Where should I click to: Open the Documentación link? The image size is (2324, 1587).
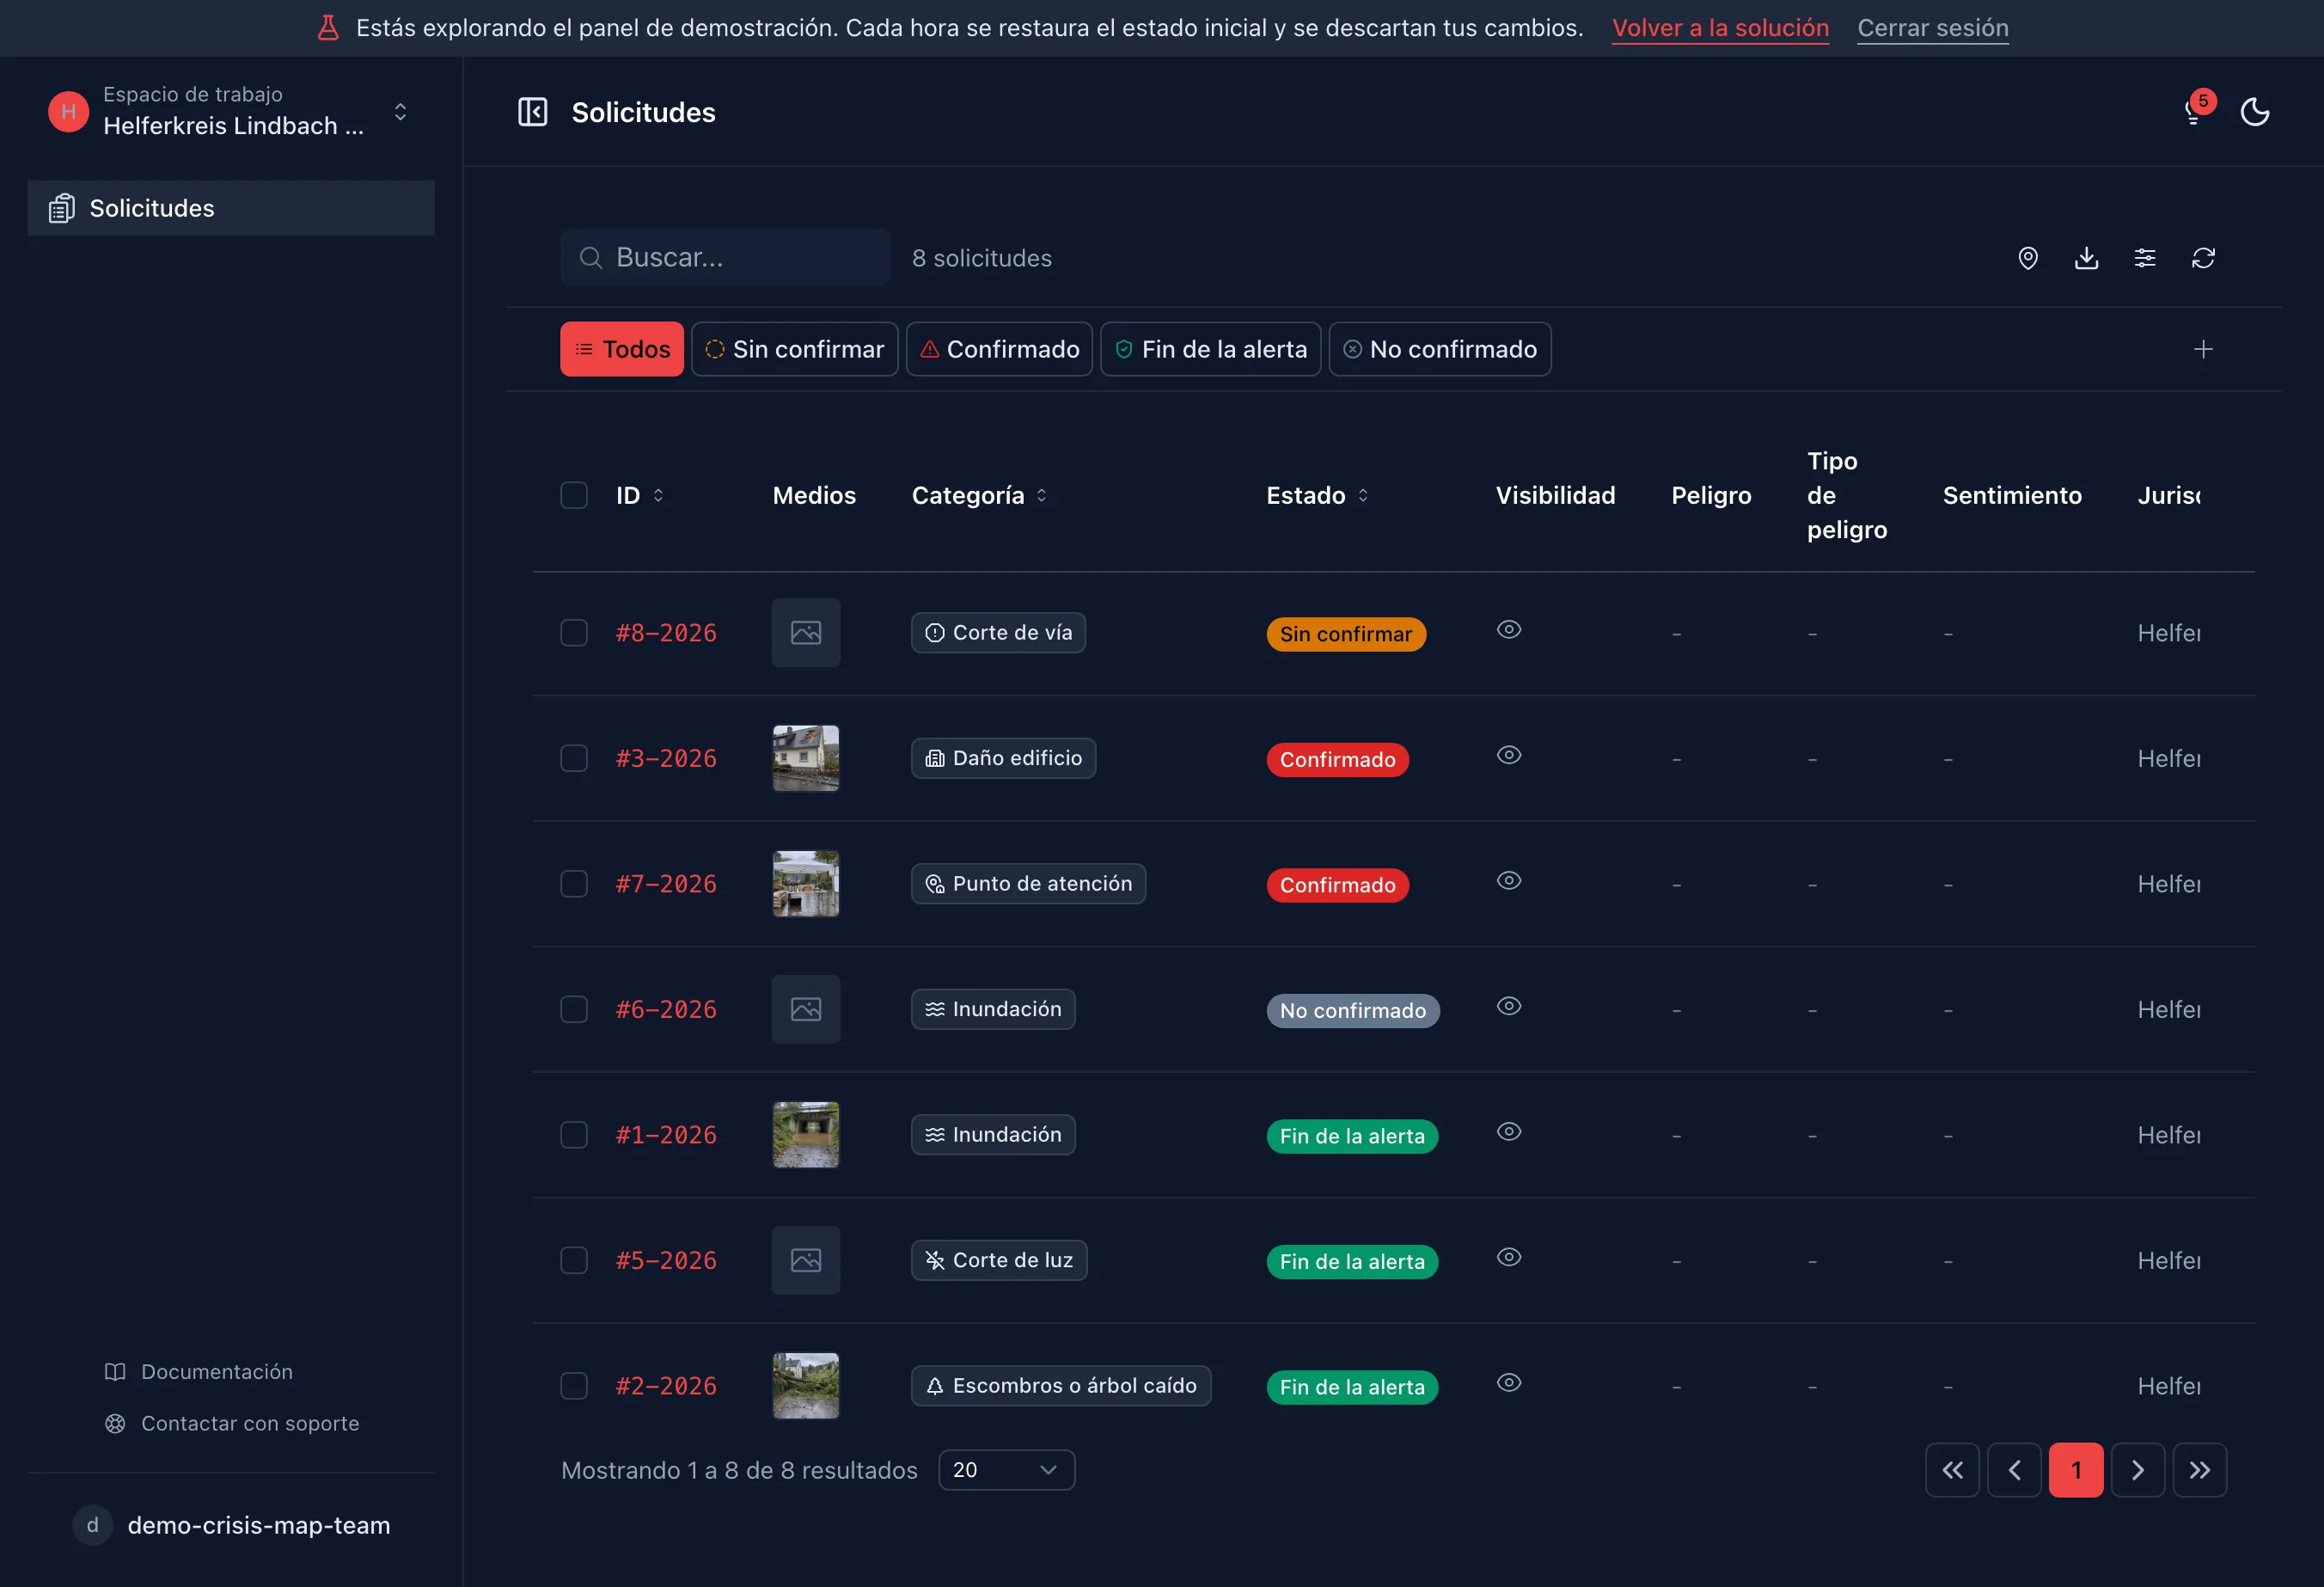click(199, 1371)
